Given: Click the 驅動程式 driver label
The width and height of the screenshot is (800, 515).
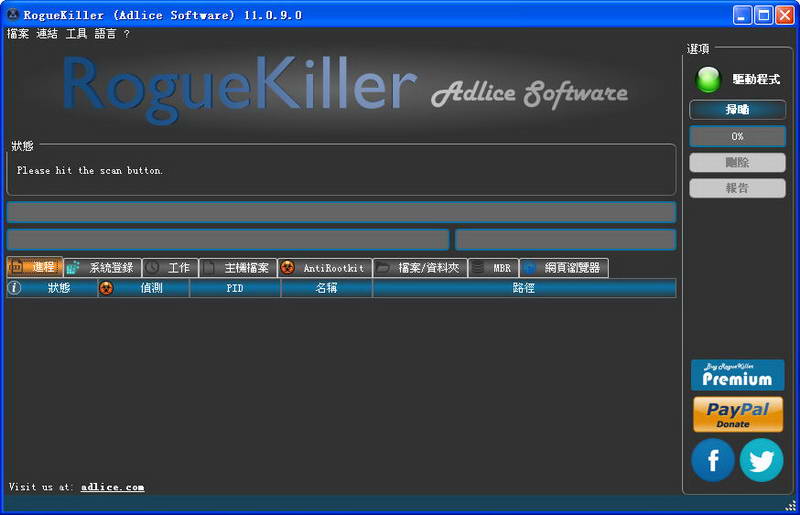Looking at the screenshot, I should (756, 79).
